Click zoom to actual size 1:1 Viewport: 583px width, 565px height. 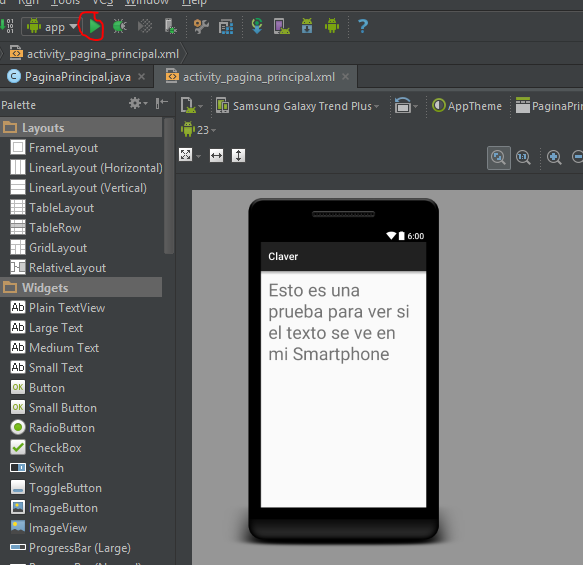tap(523, 158)
